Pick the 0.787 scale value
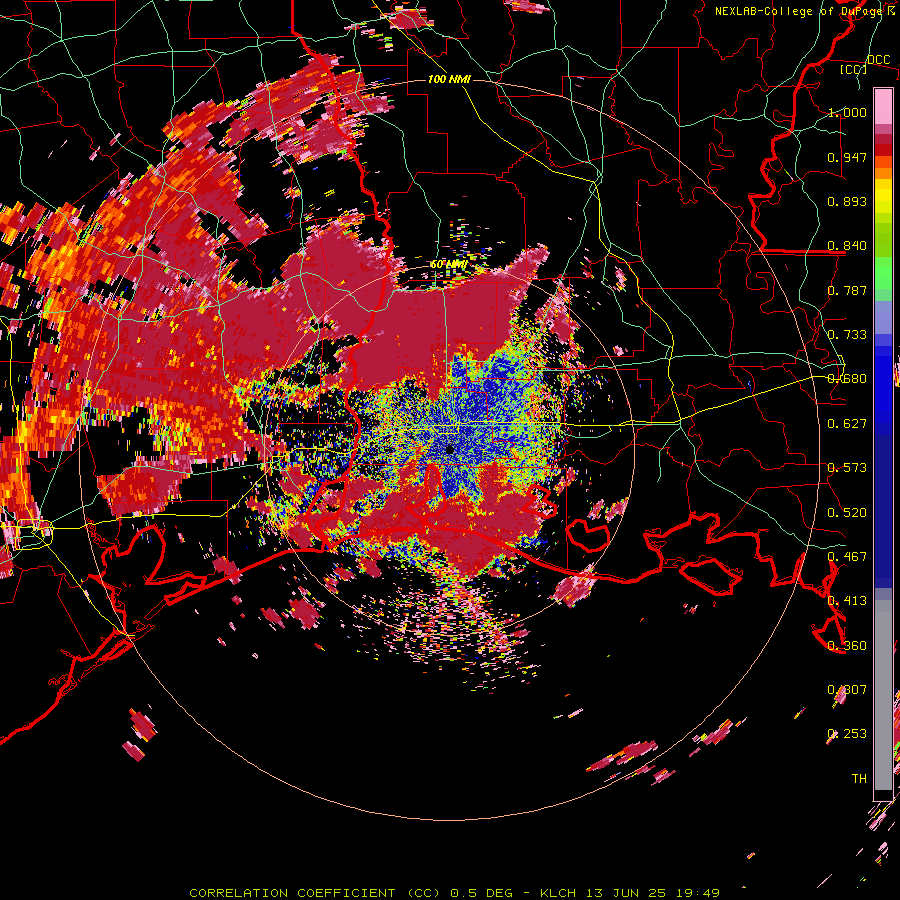This screenshot has height=900, width=900. pyautogui.click(x=847, y=290)
